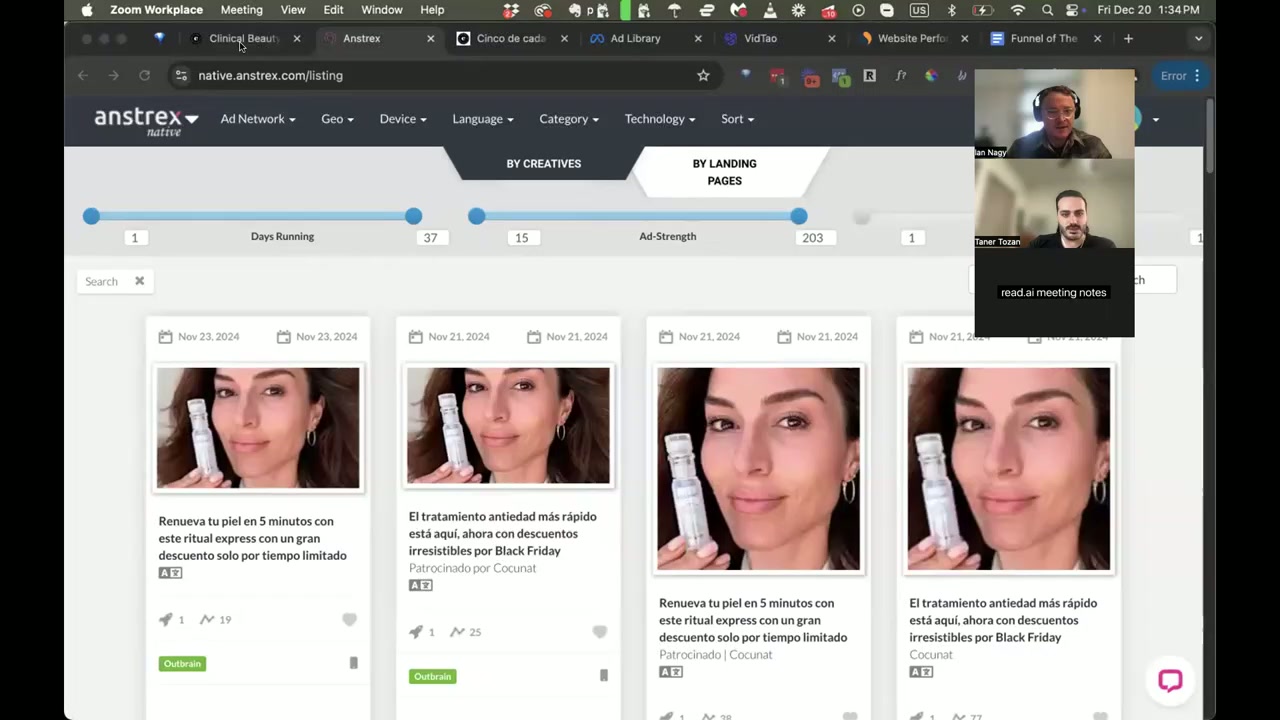The width and height of the screenshot is (1280, 720).
Task: Open the pinned diamond tab
Action: tap(159, 38)
